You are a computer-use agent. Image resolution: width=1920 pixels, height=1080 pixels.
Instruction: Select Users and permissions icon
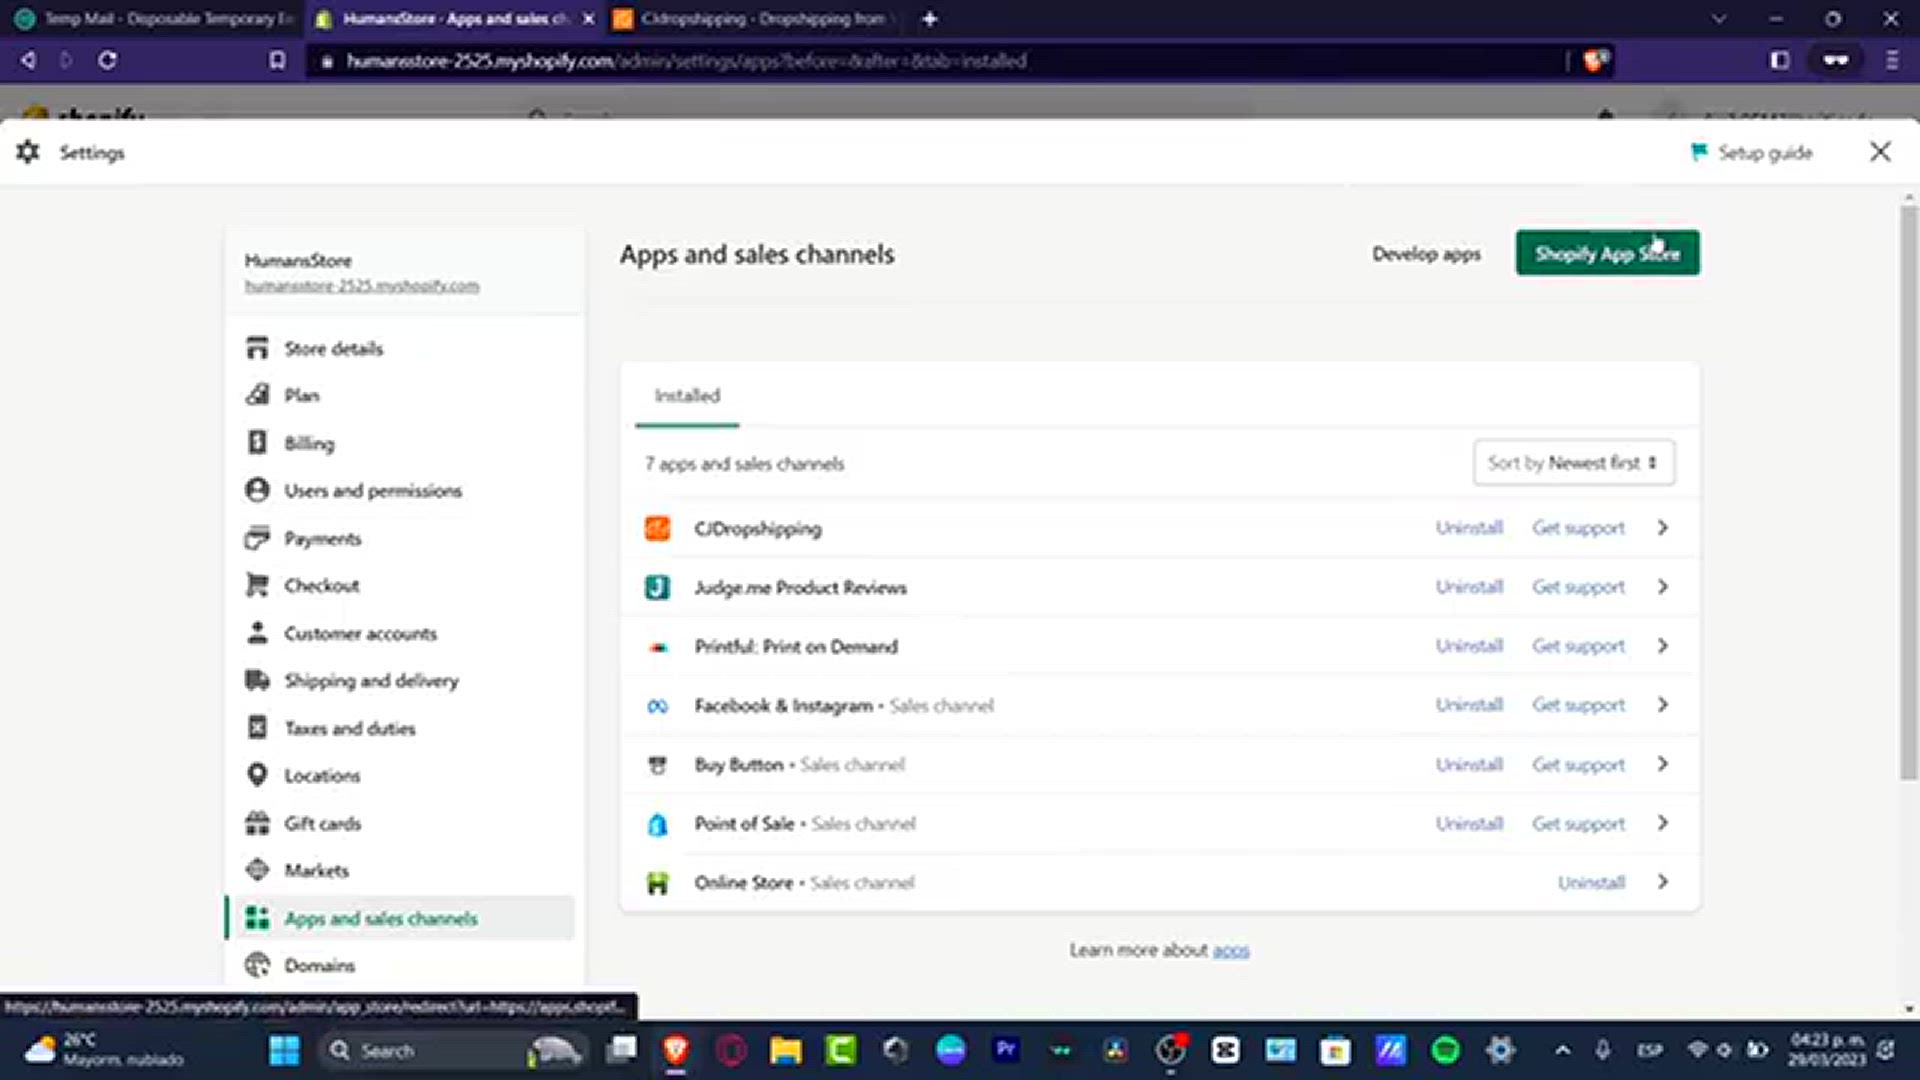coord(257,490)
